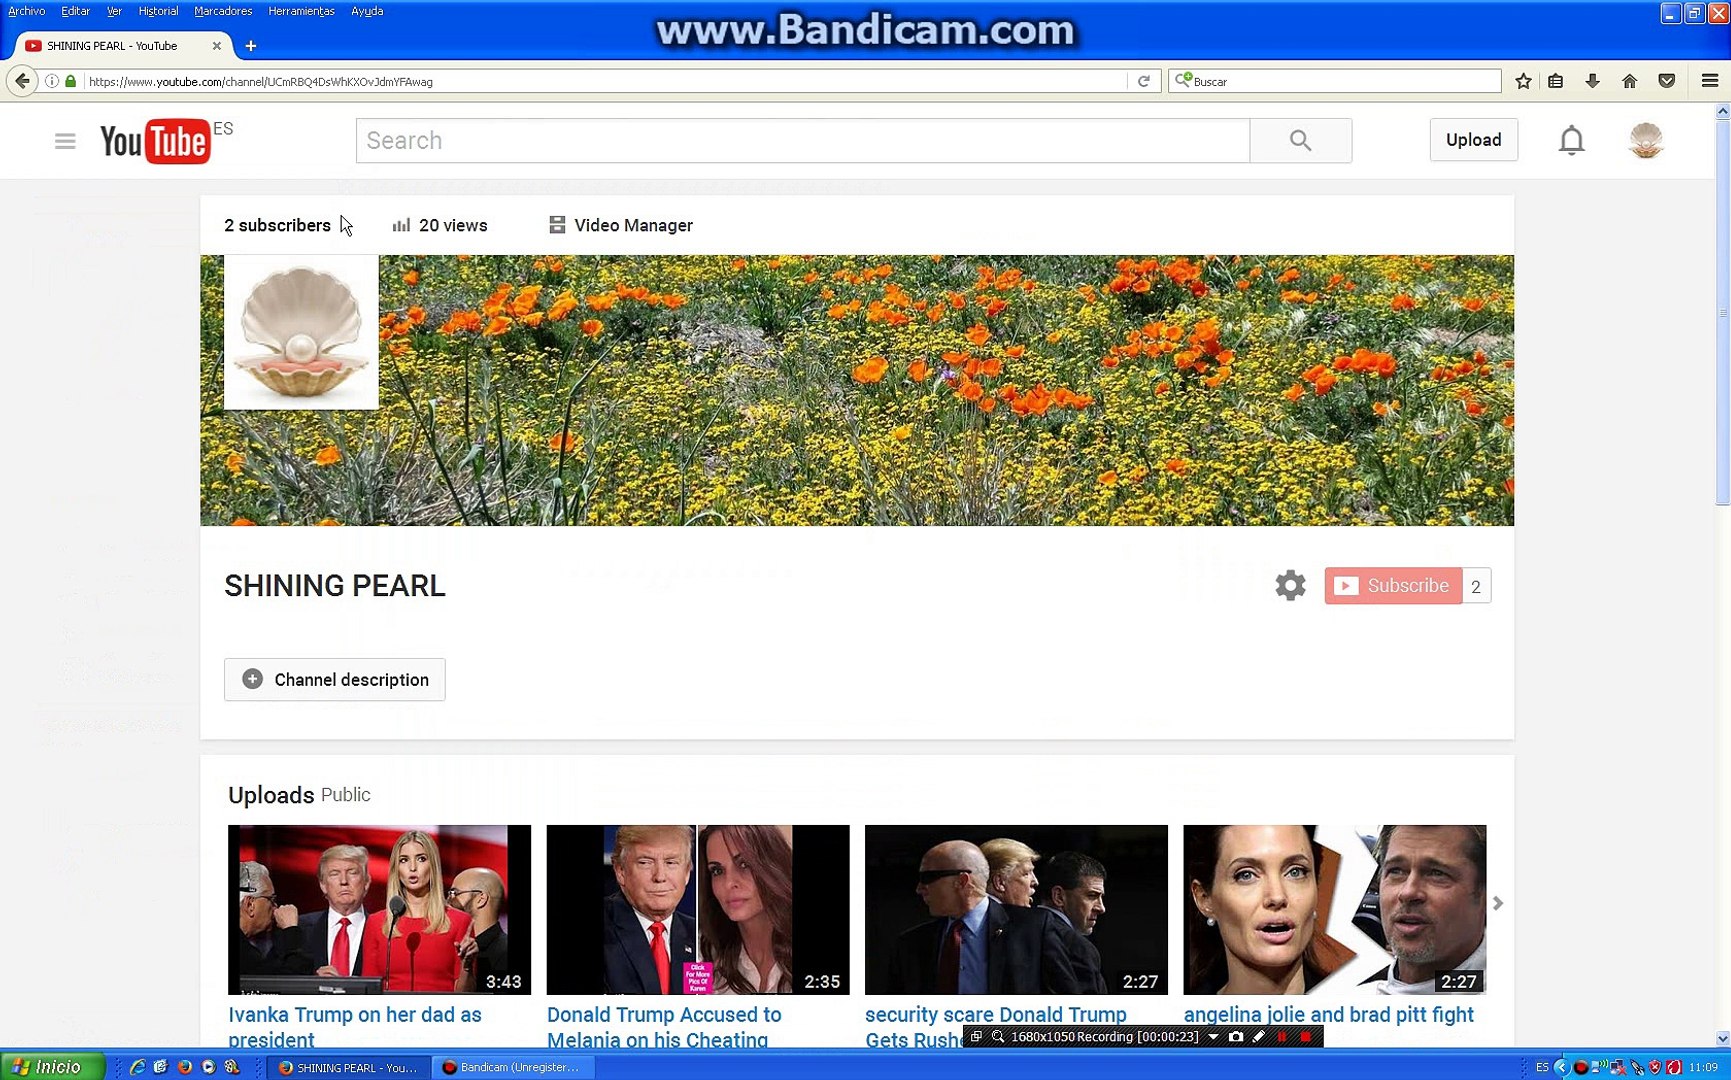Open the YouTube guide hamburger menu

(64, 140)
